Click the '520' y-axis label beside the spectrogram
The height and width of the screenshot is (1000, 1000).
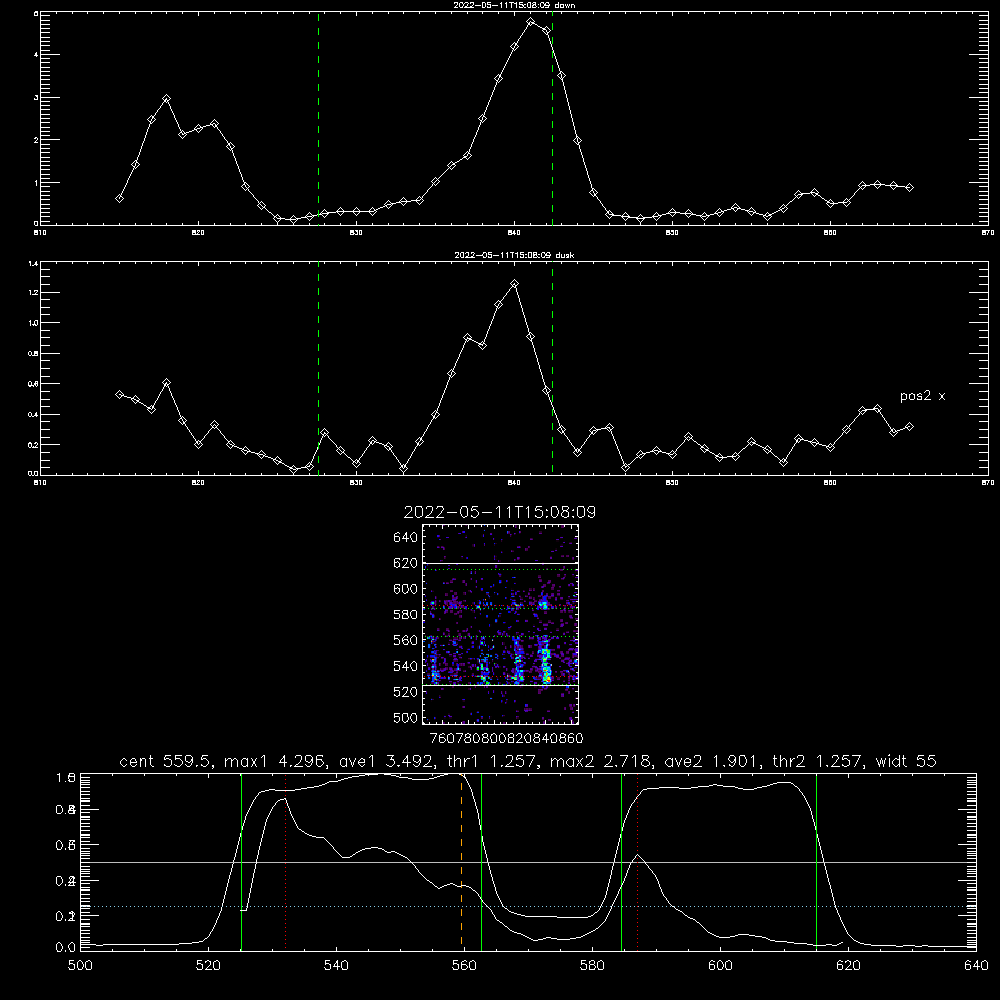tap(406, 692)
